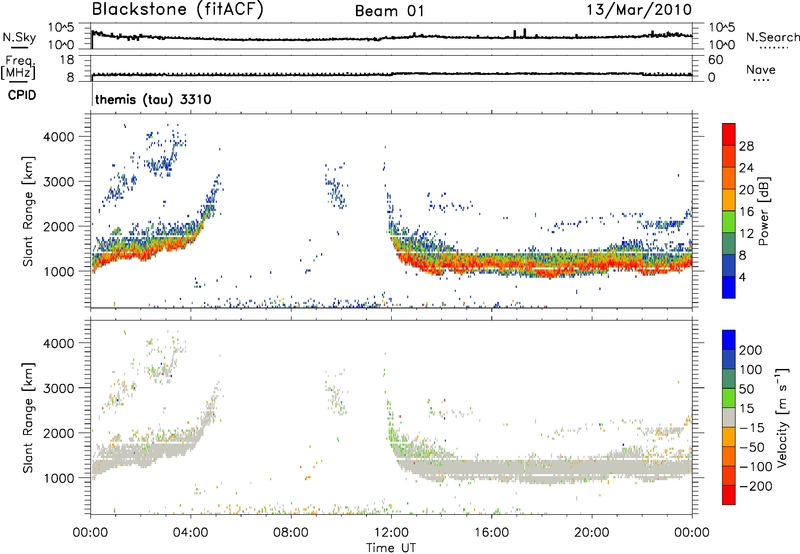800x554 pixels.
Task: Click the 'Slant Range [km]' label of velocity plot
Action: point(28,417)
